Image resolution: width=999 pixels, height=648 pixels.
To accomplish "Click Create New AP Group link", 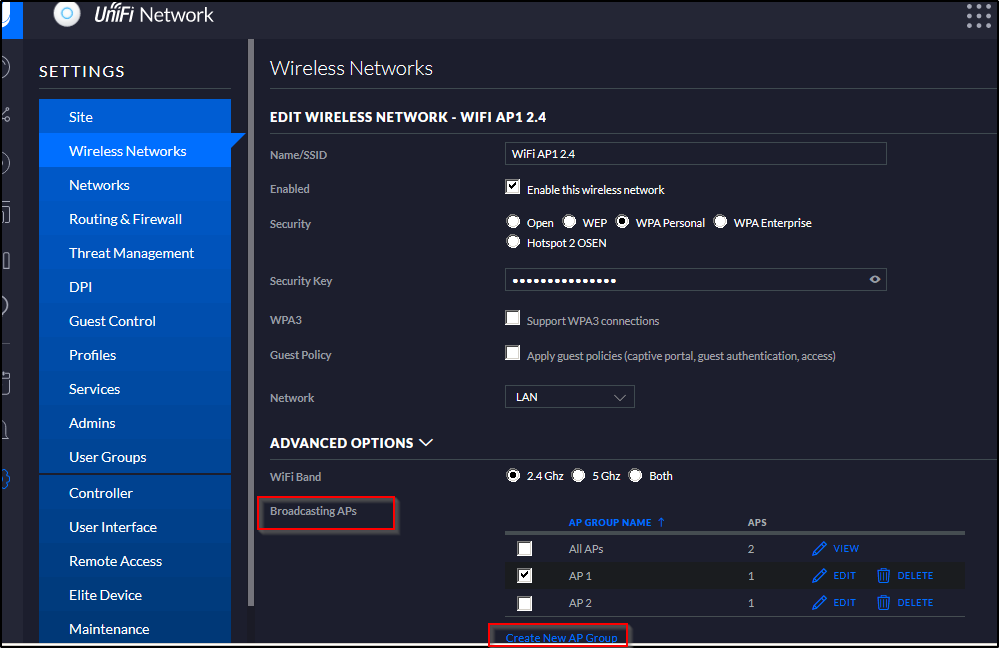I will [x=561, y=638].
